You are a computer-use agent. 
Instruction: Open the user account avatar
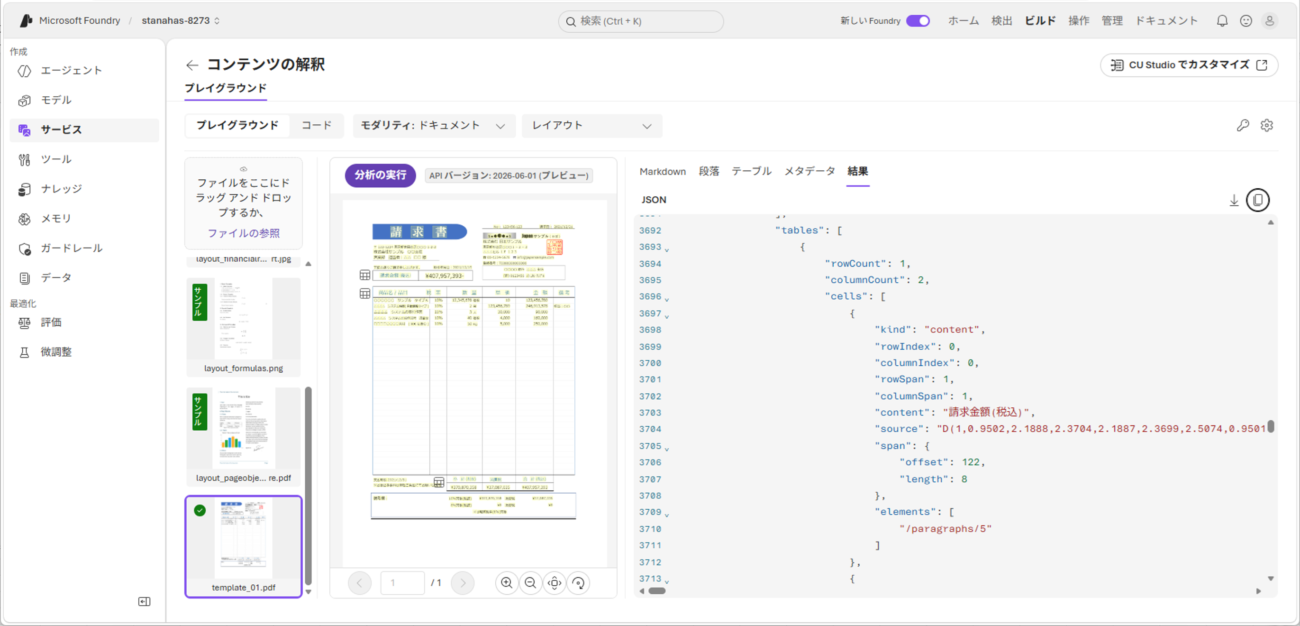coord(1270,21)
